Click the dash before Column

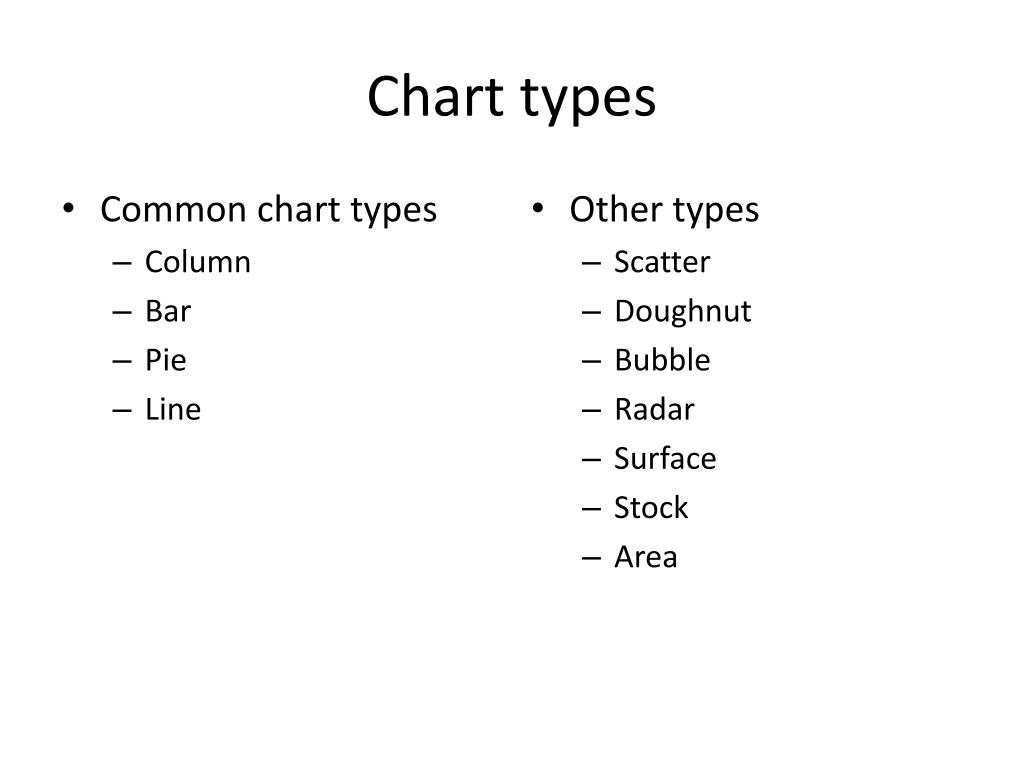click(122, 264)
